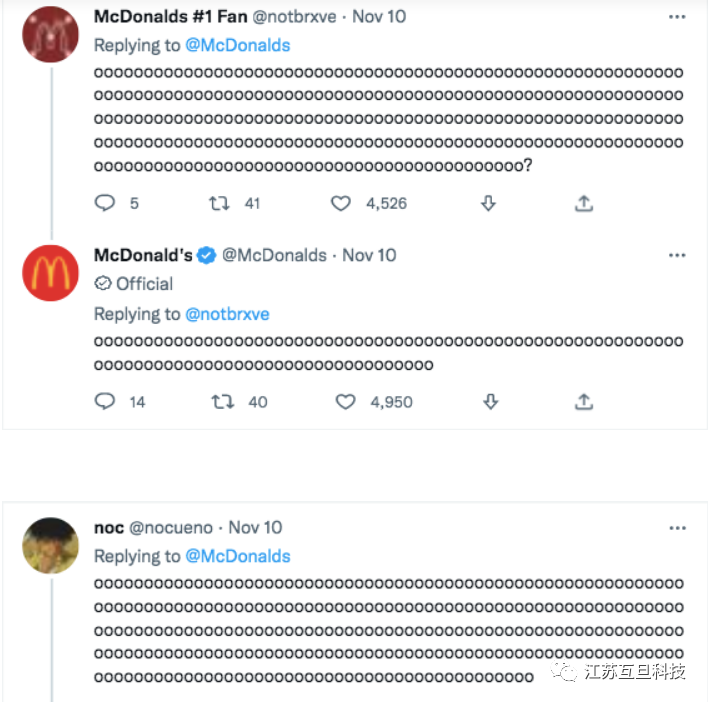This screenshot has height=702, width=708.
Task: Like the McDonalds #1 Fan tweet
Action: [341, 203]
